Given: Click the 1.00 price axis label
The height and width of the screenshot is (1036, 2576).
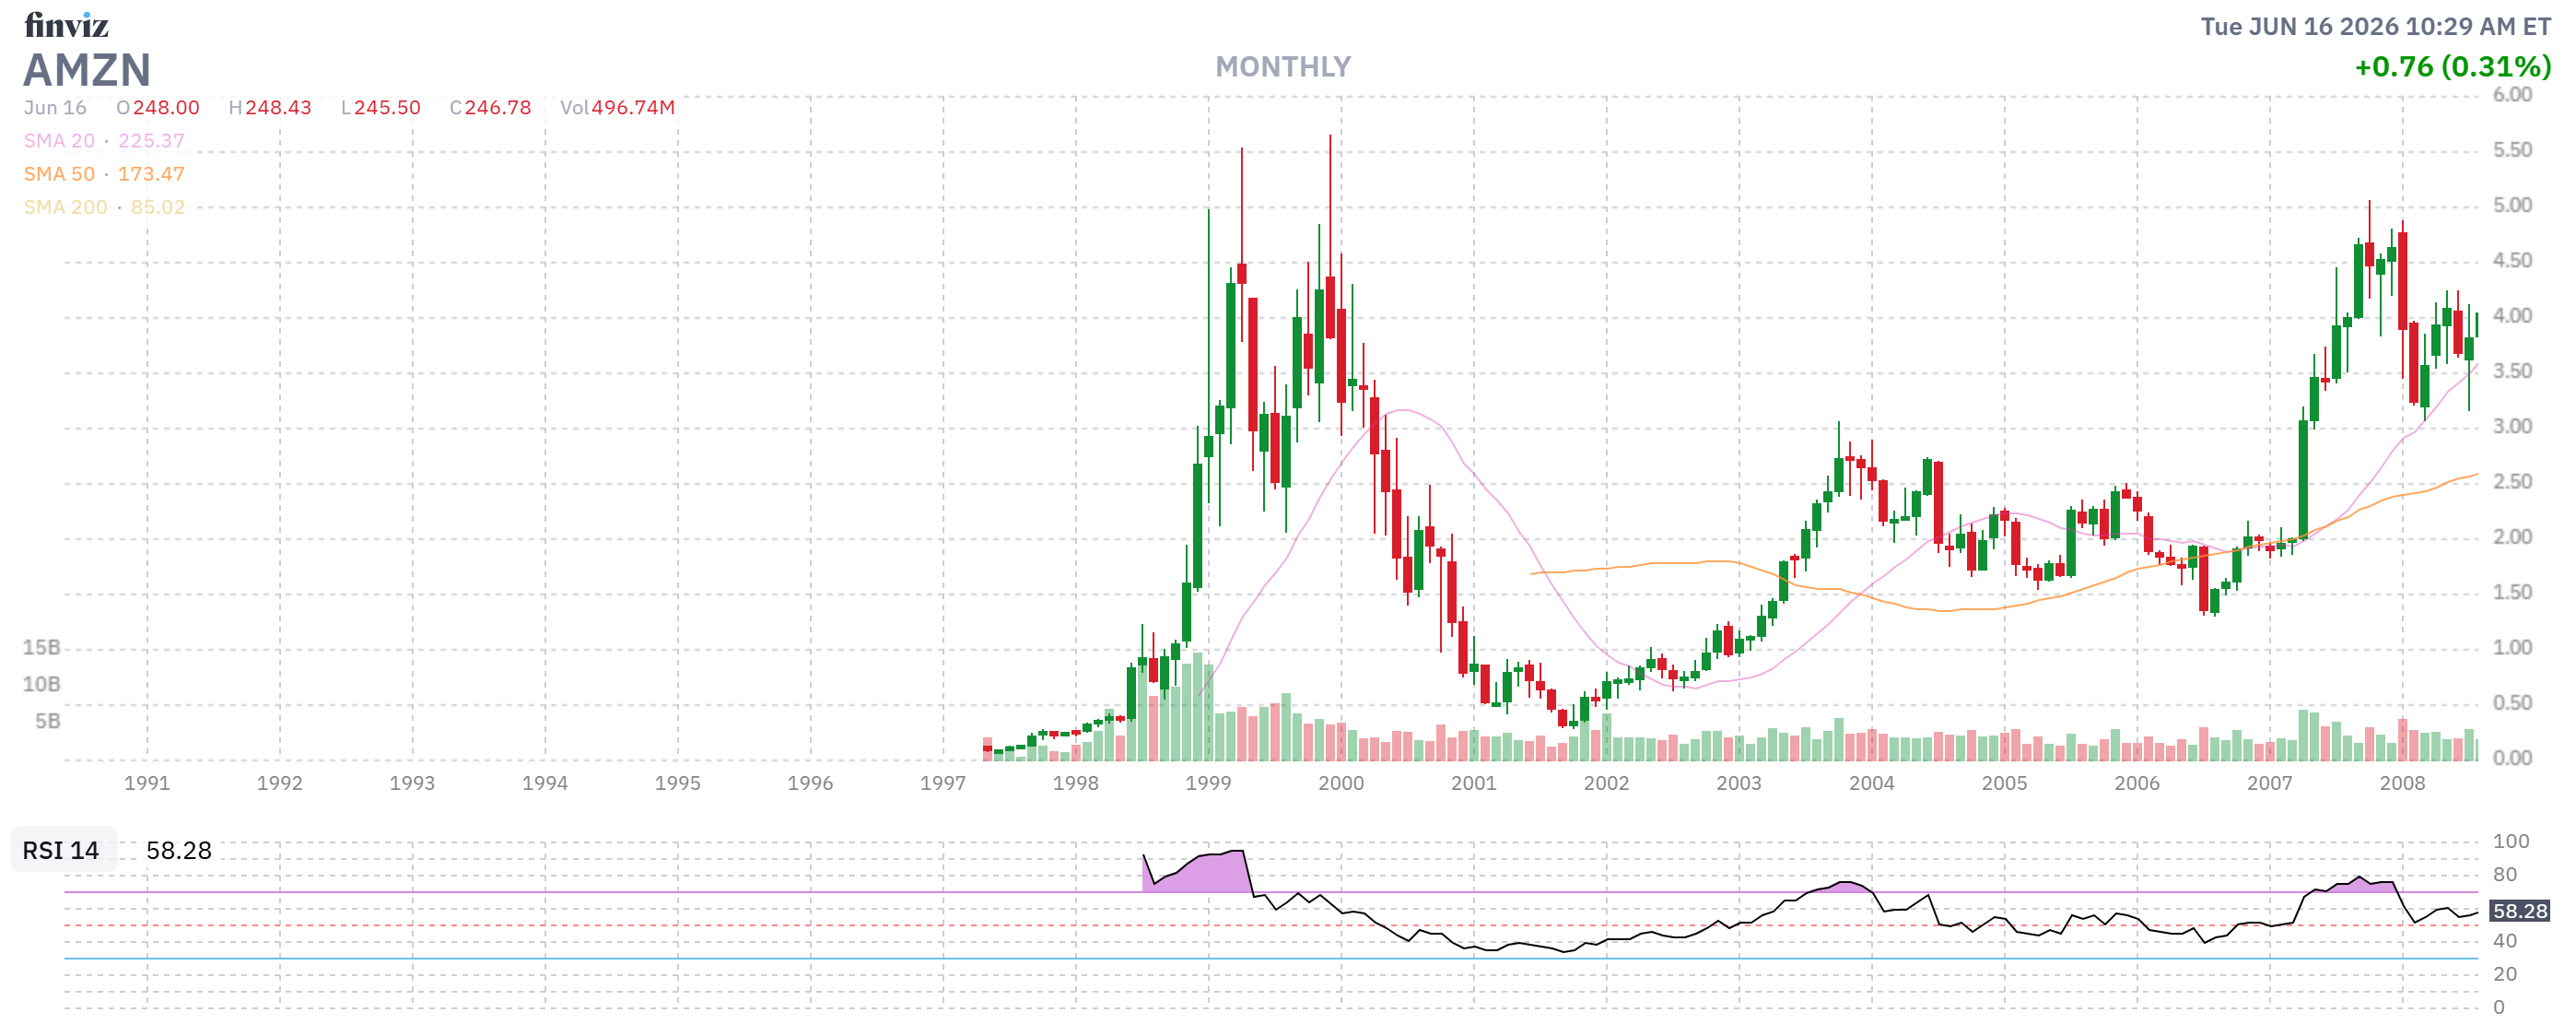Looking at the screenshot, I should 2512,648.
